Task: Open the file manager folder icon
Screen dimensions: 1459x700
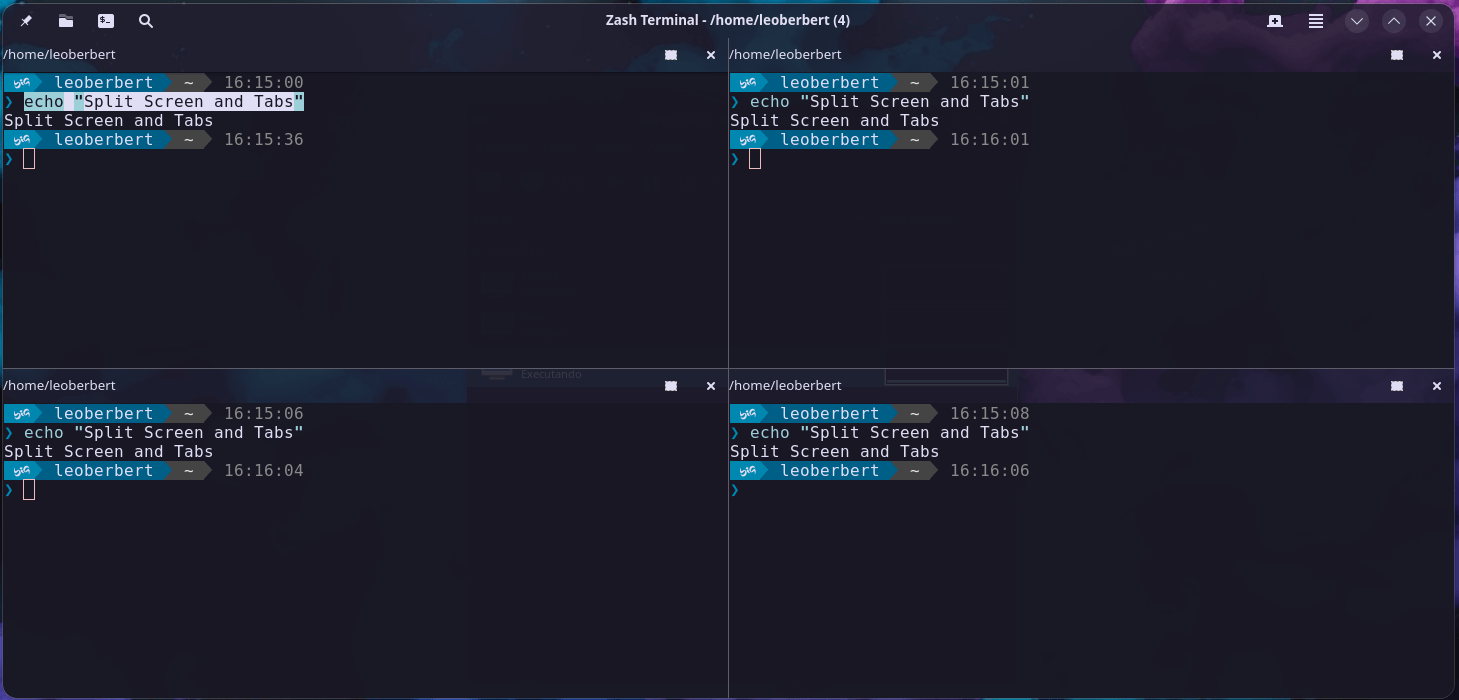Action: pos(66,20)
